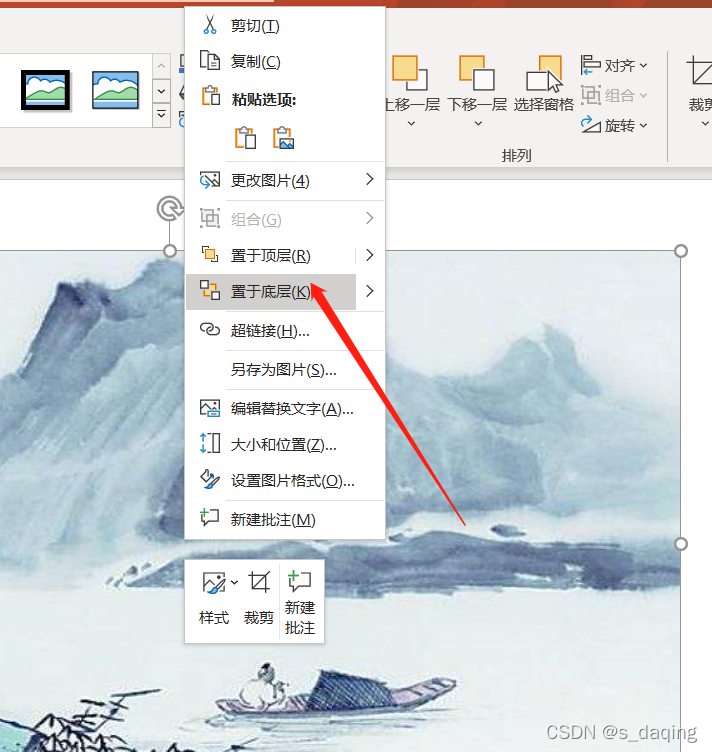Select the second picture style thumbnail
The width and height of the screenshot is (712, 752).
tap(115, 90)
